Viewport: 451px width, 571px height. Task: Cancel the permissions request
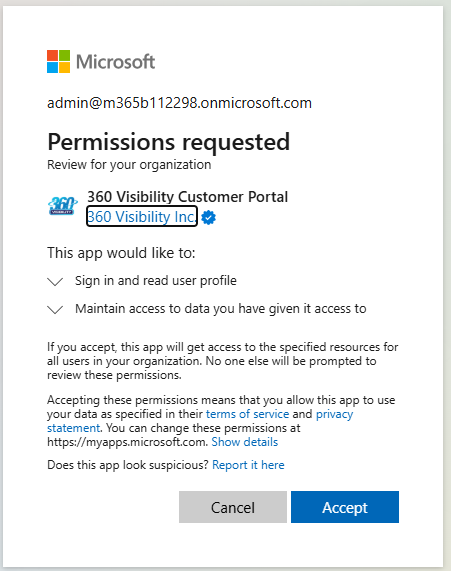(x=233, y=507)
